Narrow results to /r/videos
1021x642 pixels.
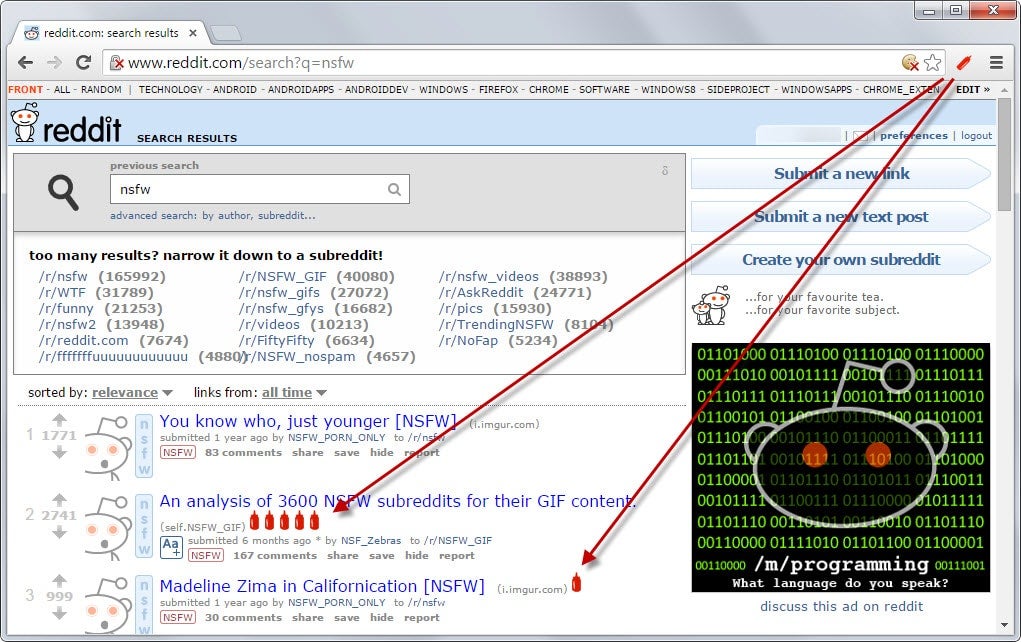pos(269,325)
